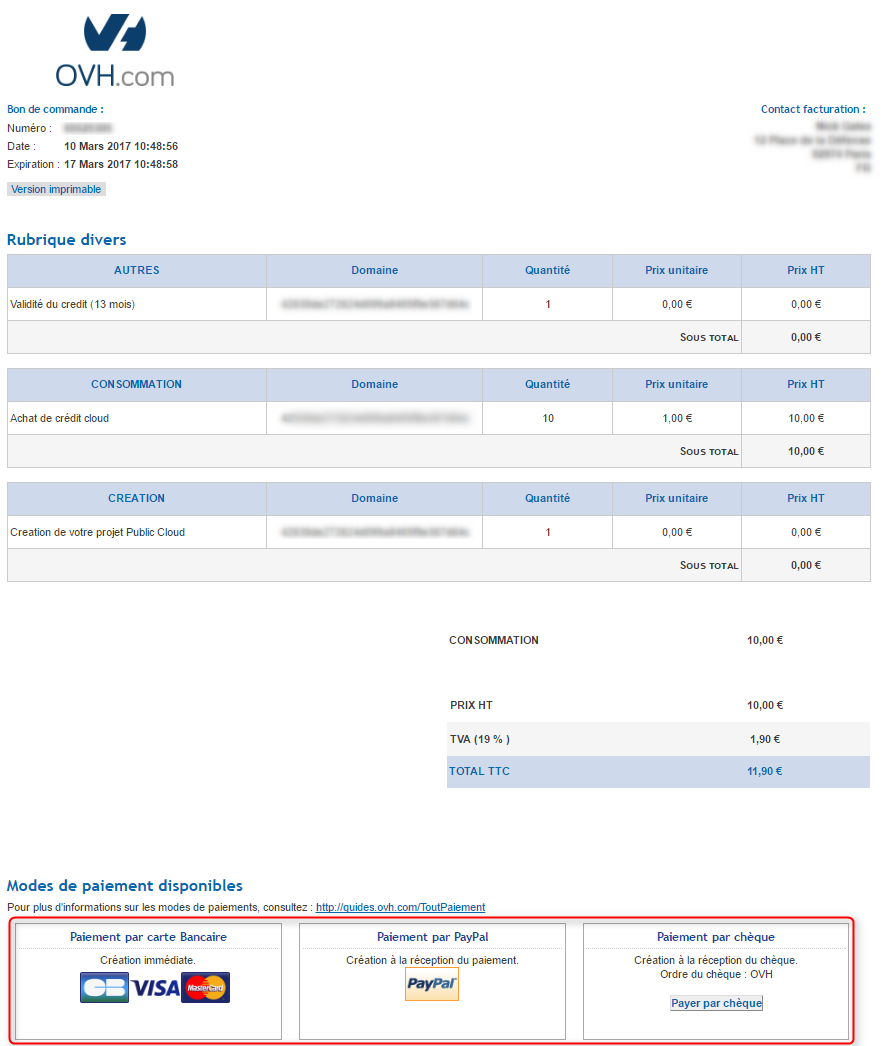Click the Contact facturation label

(x=813, y=109)
